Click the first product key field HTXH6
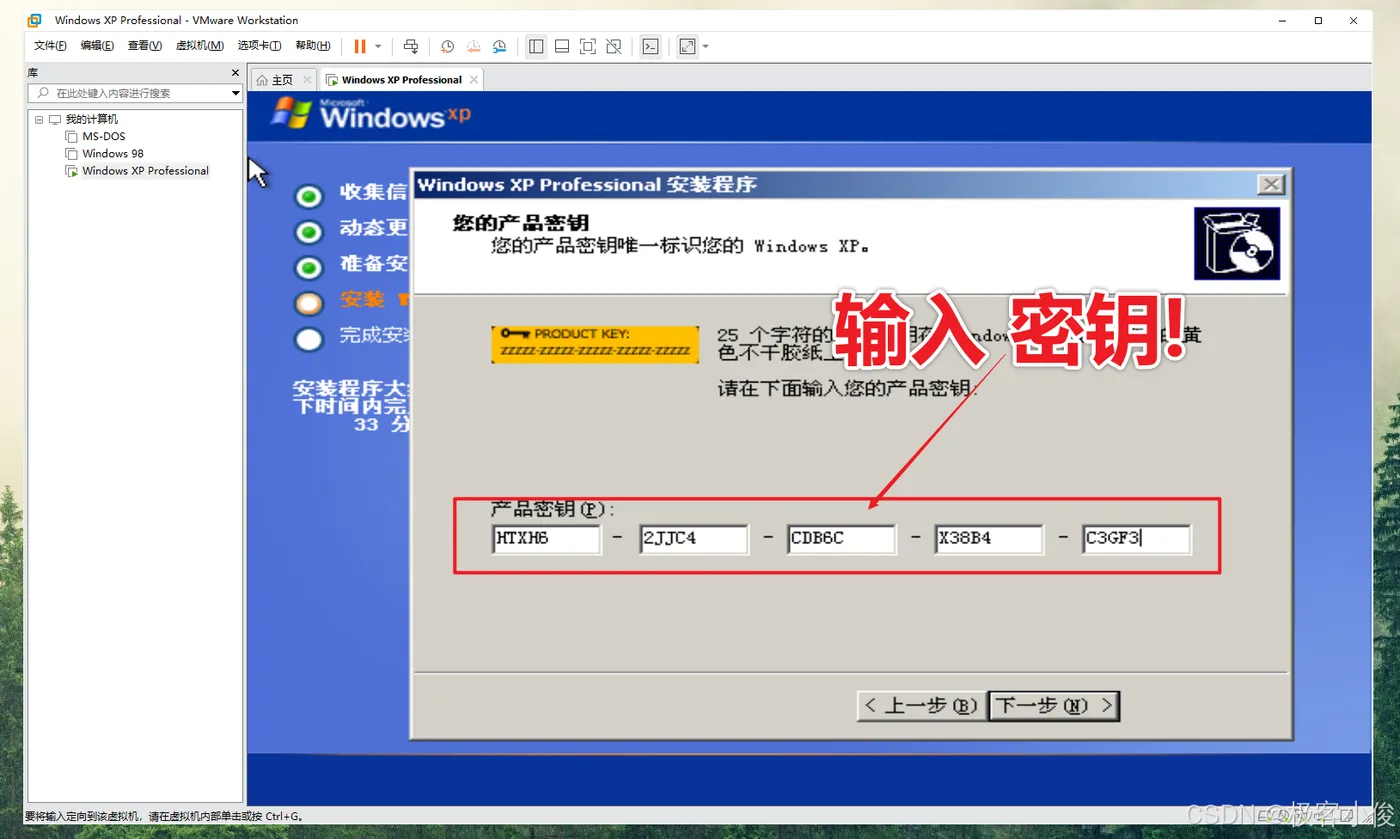This screenshot has width=1400, height=839. 546,539
